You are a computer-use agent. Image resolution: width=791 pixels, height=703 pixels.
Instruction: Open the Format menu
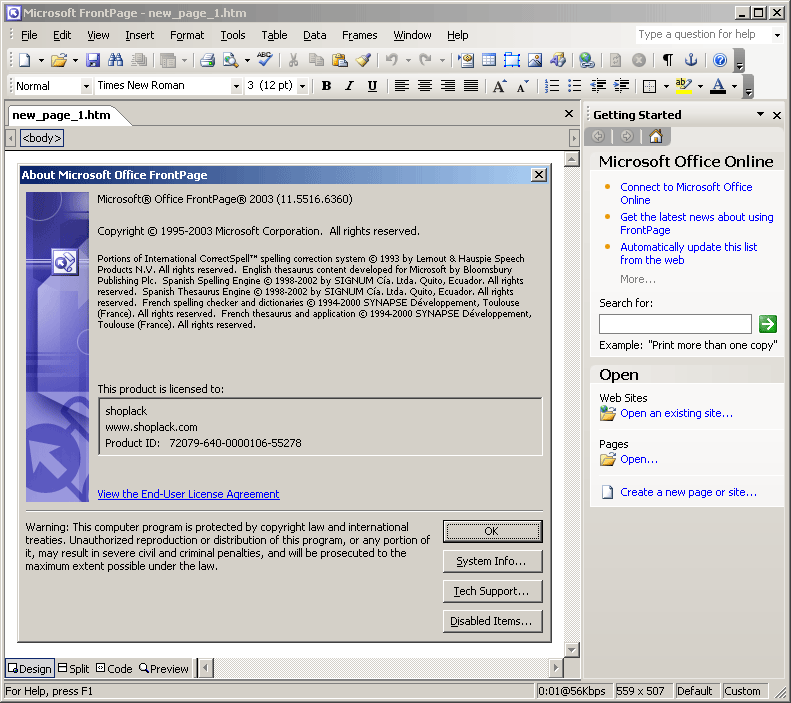coord(187,35)
